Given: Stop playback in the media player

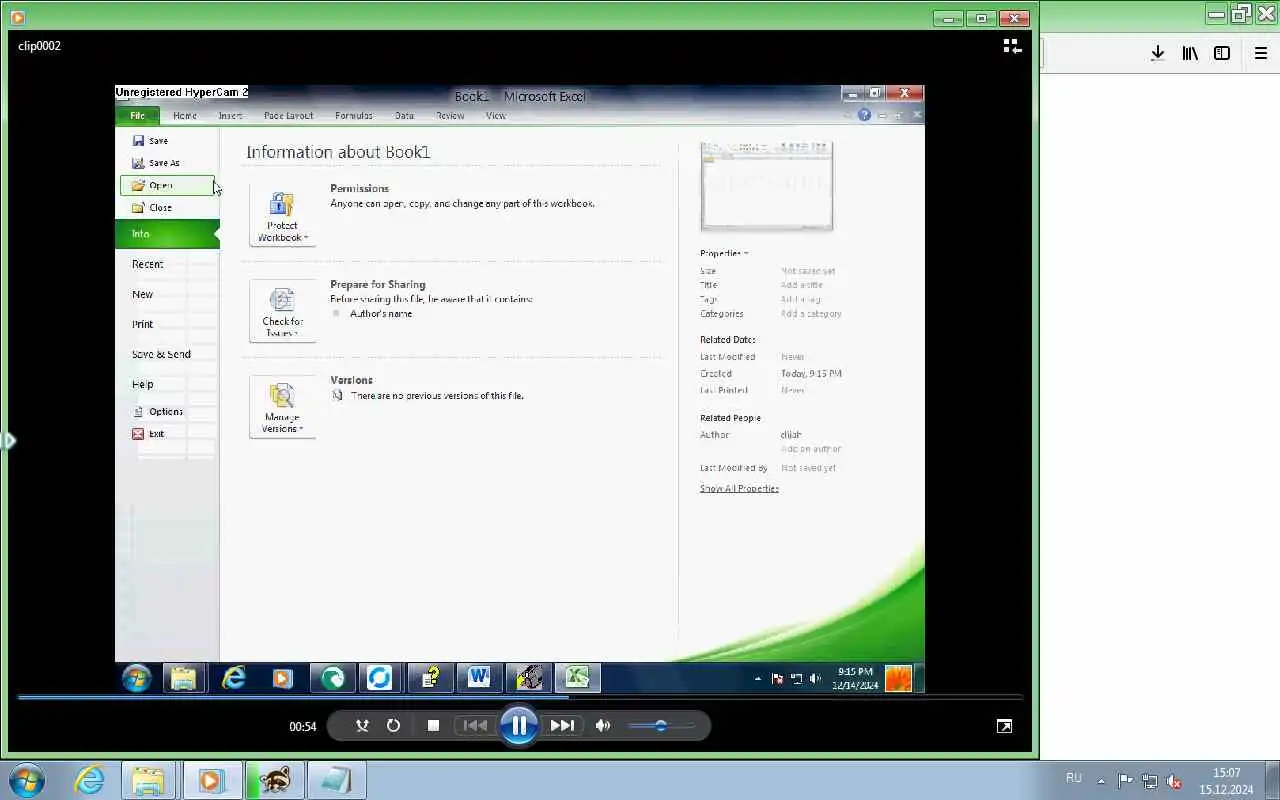Looking at the screenshot, I should (433, 726).
